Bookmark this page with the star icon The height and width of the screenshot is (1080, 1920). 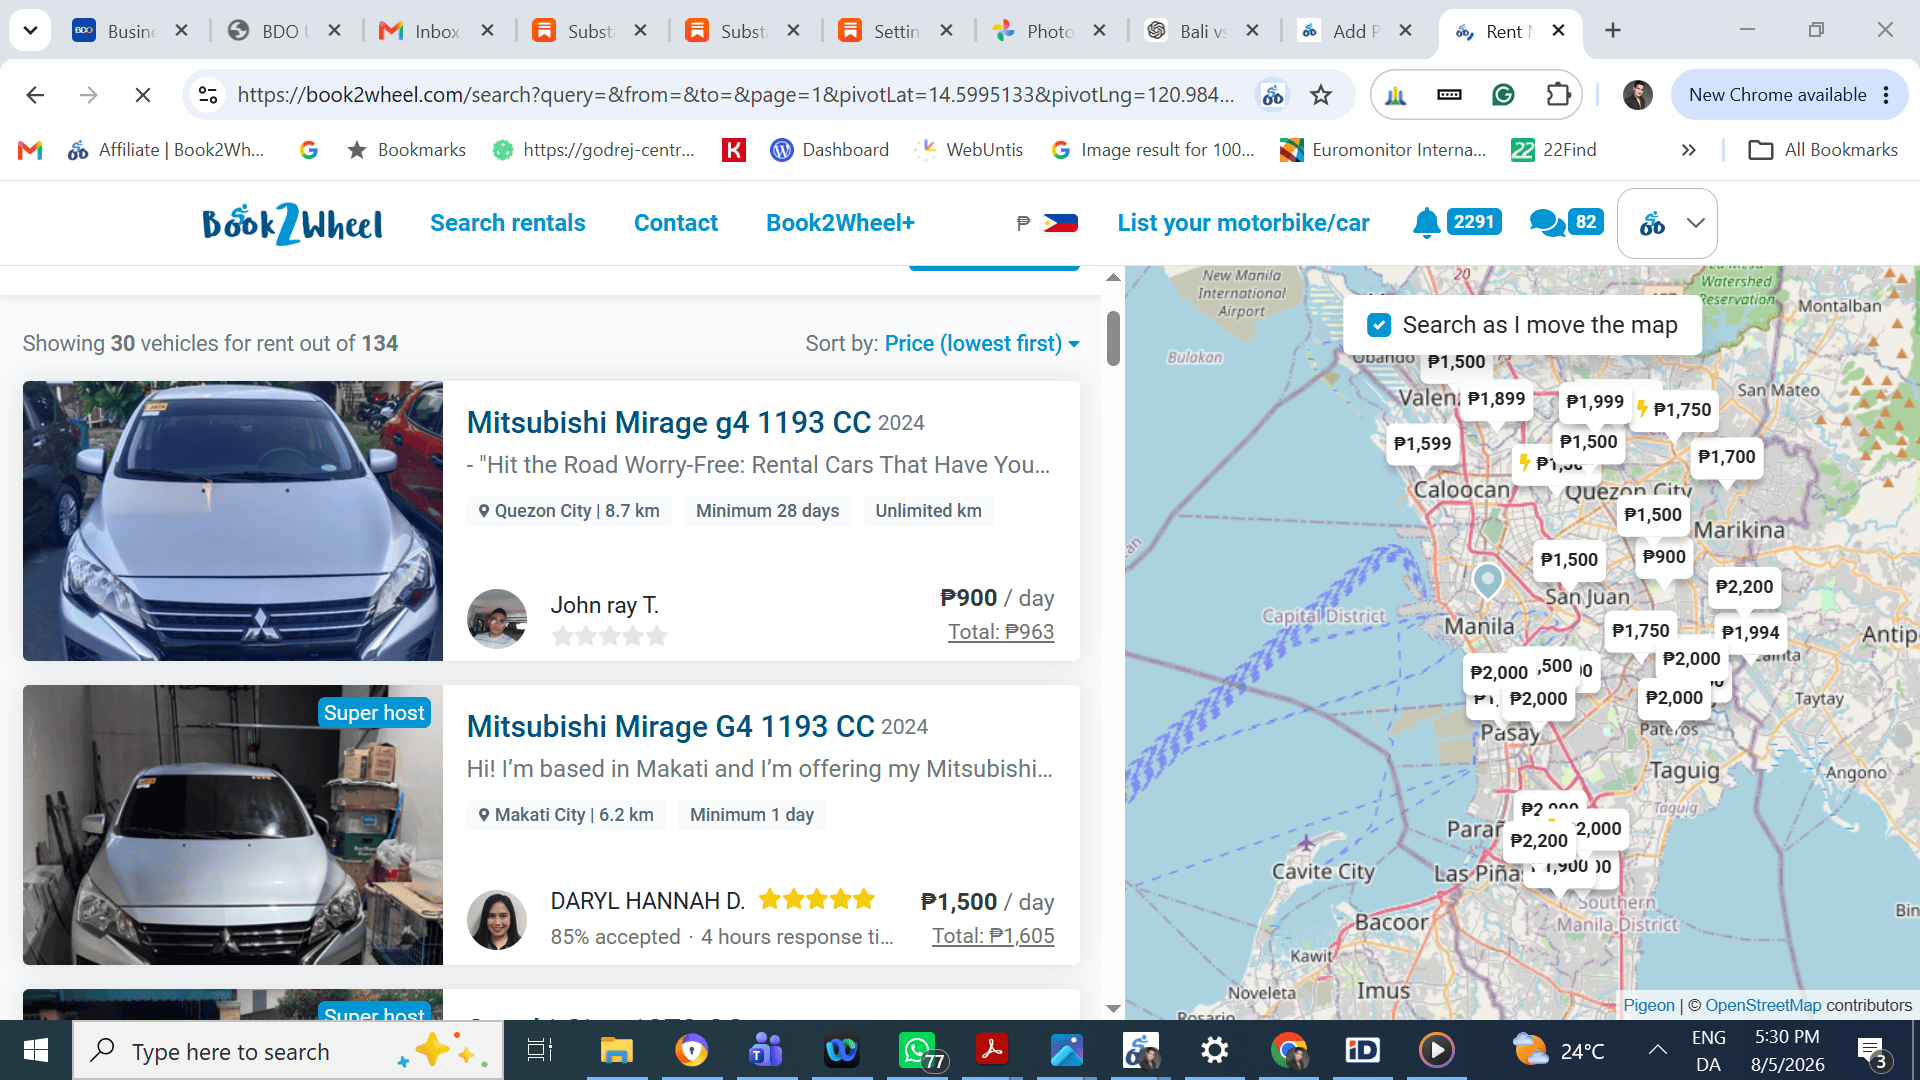click(x=1321, y=95)
